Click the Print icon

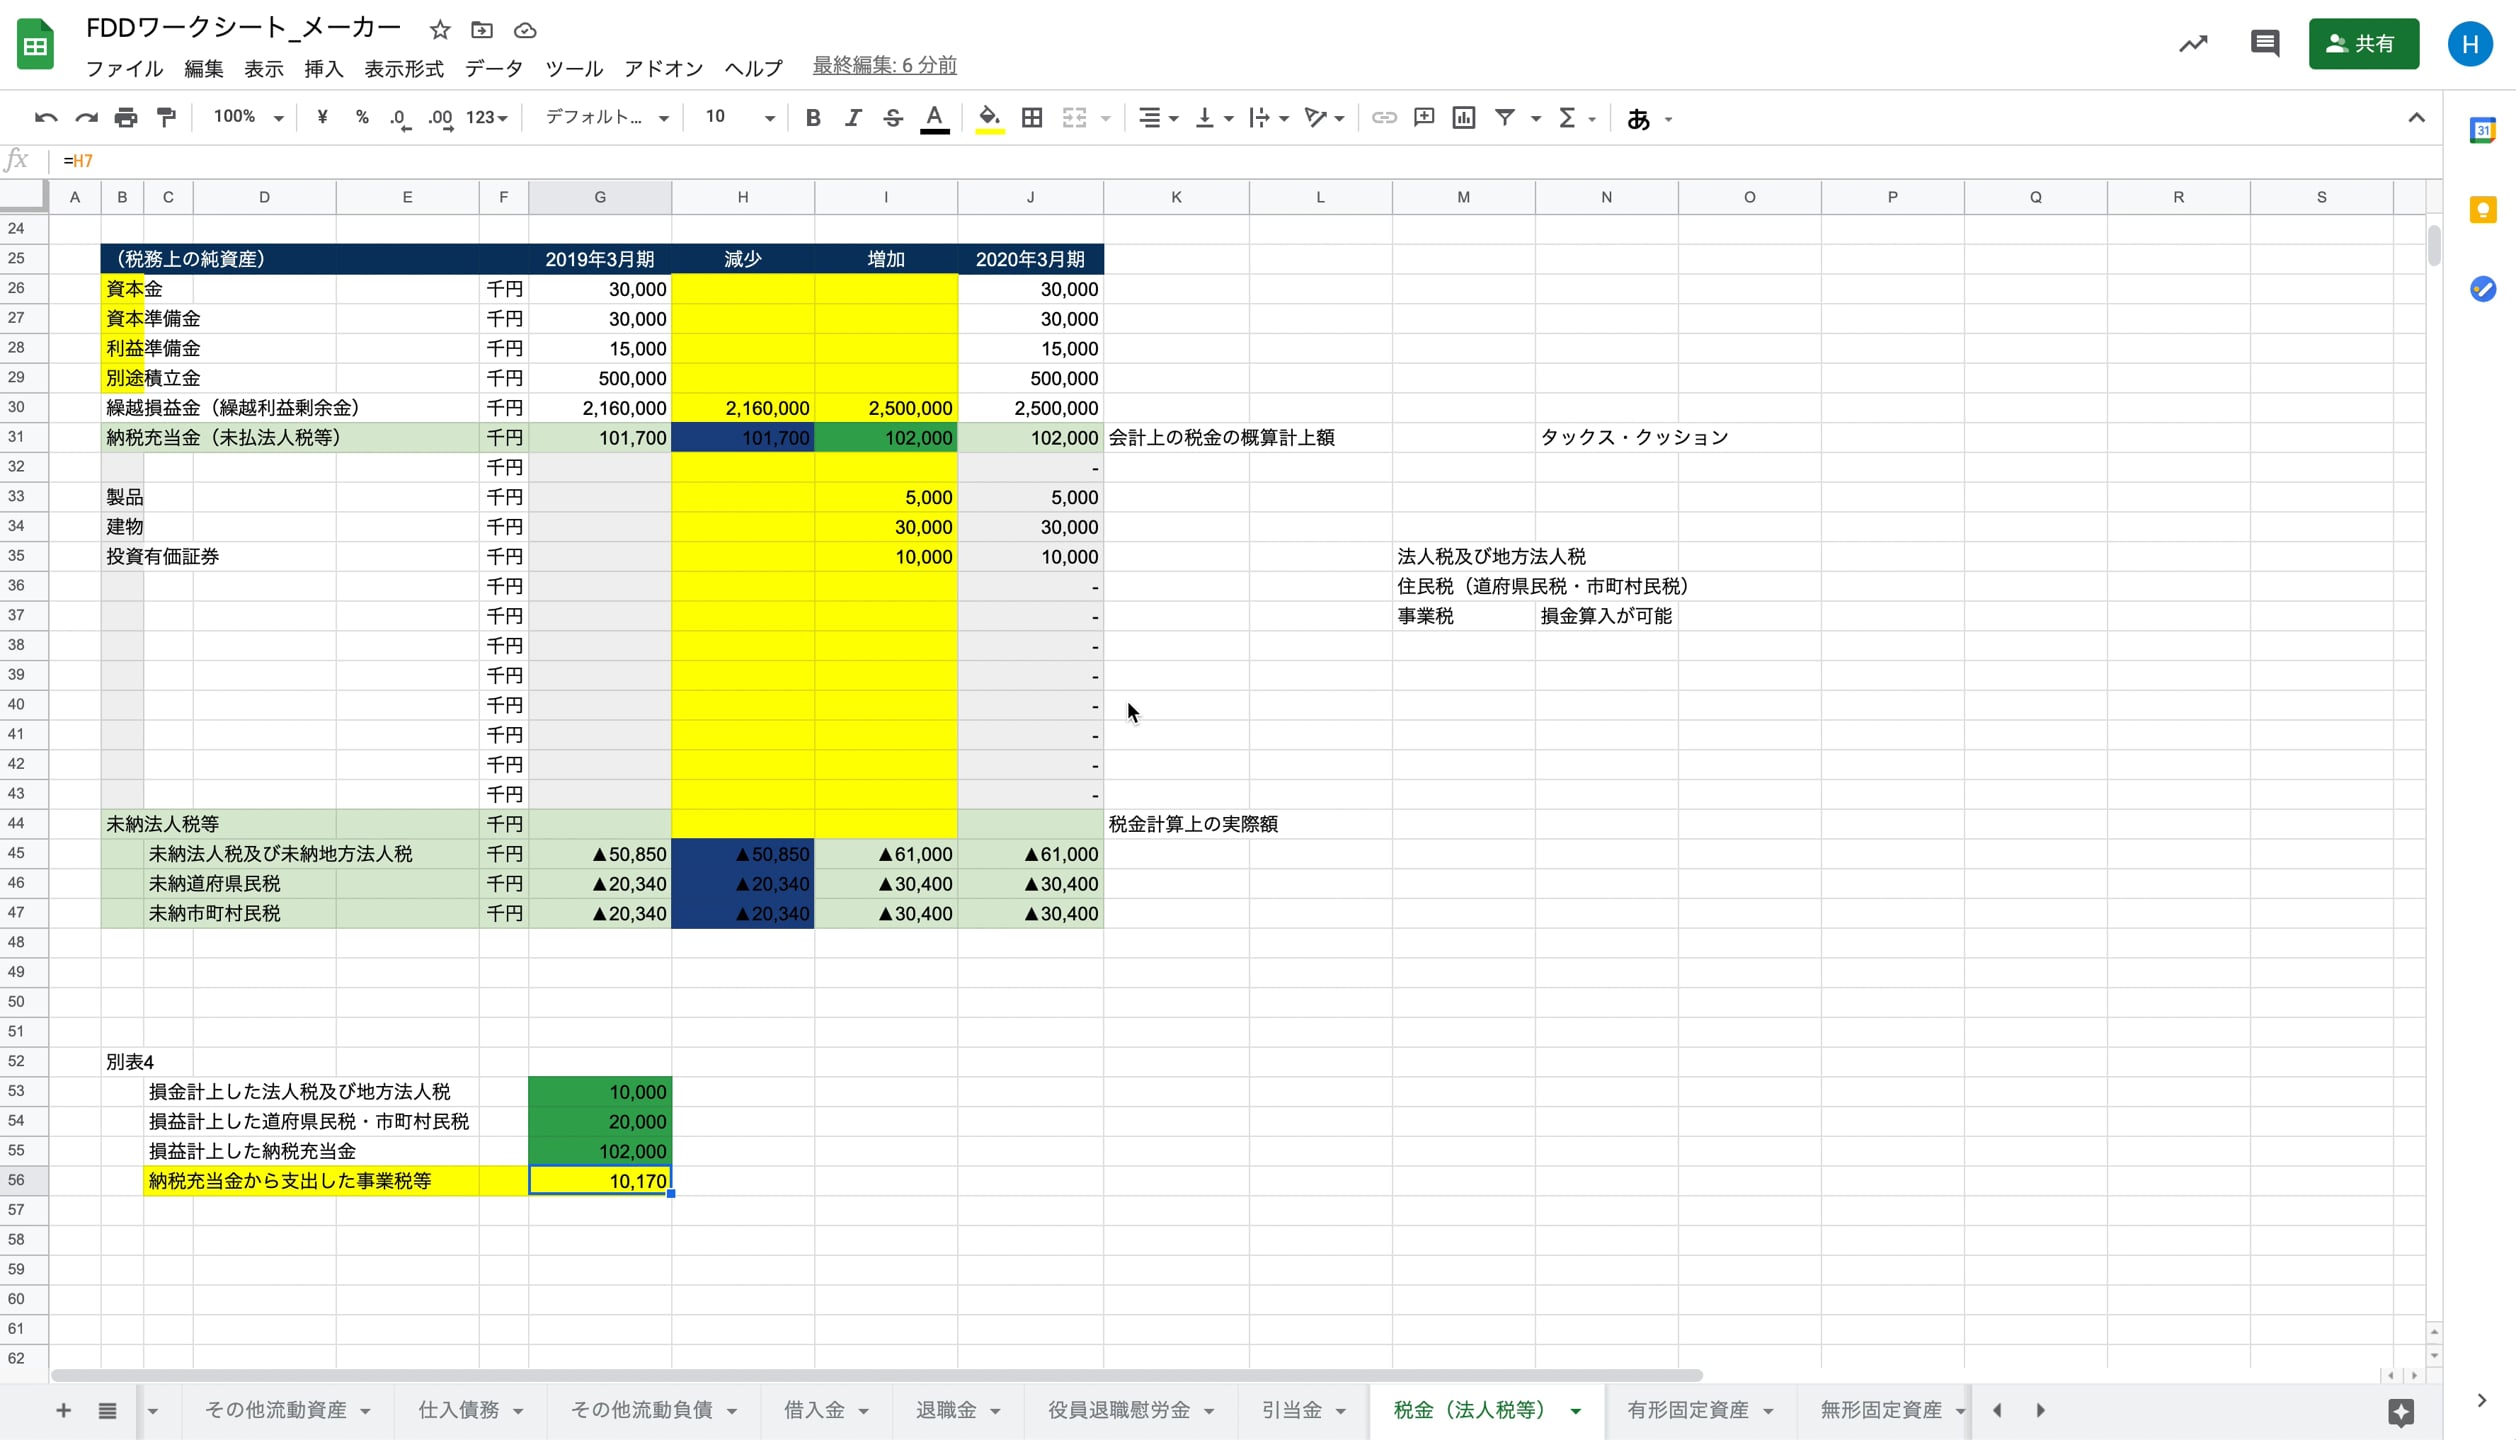click(x=125, y=117)
